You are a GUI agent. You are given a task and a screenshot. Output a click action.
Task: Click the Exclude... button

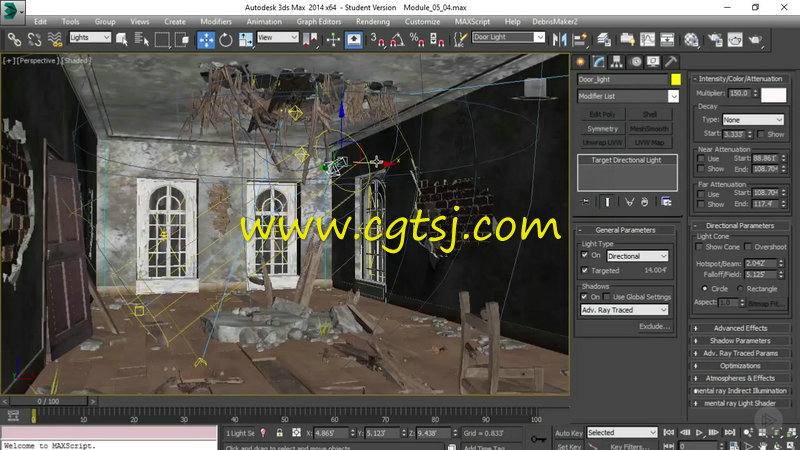pyautogui.click(x=654, y=326)
